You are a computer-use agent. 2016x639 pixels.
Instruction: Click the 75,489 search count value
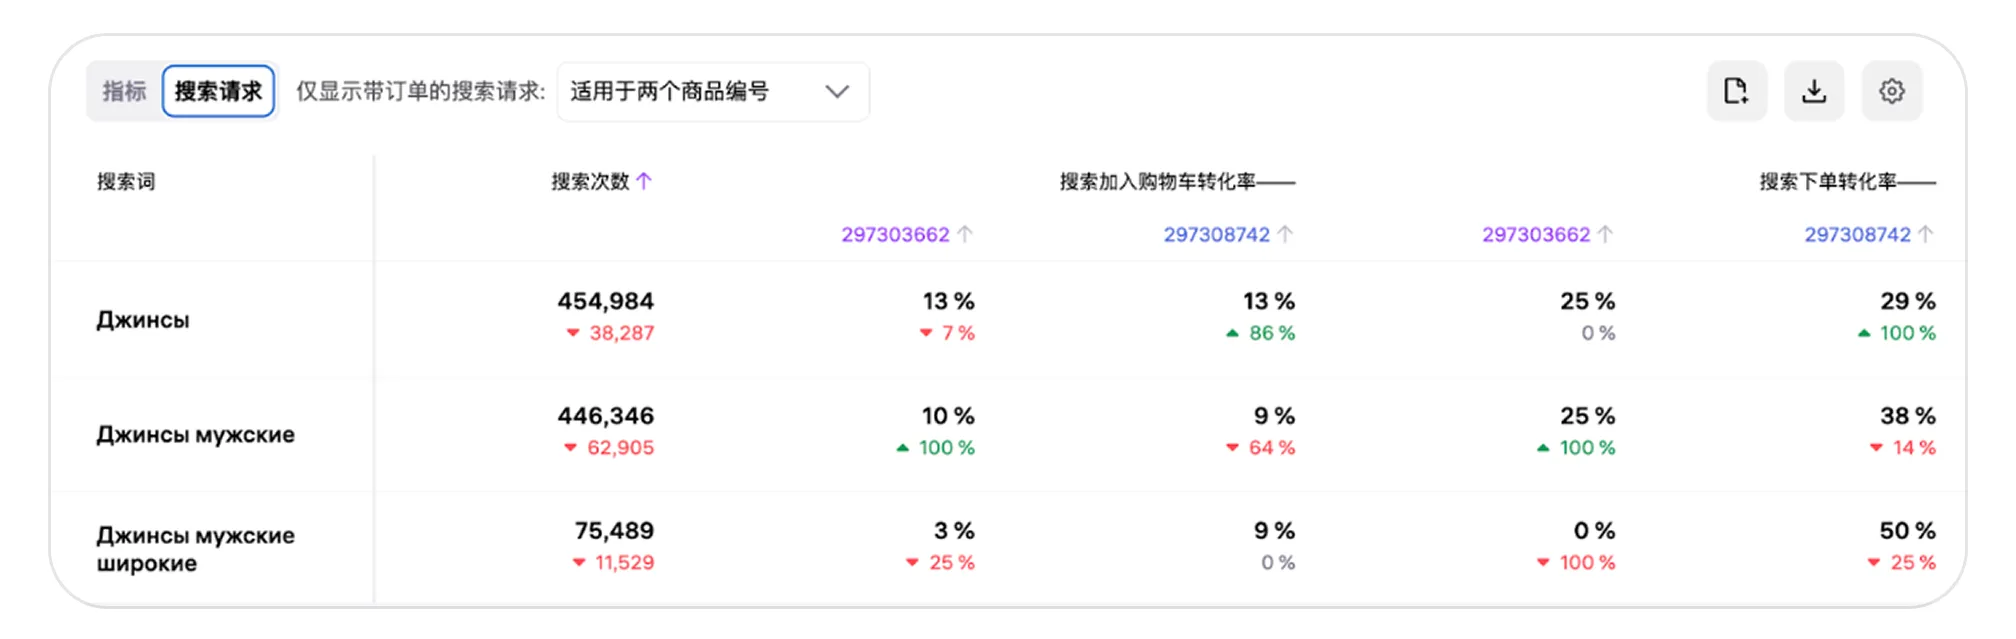coord(613,531)
